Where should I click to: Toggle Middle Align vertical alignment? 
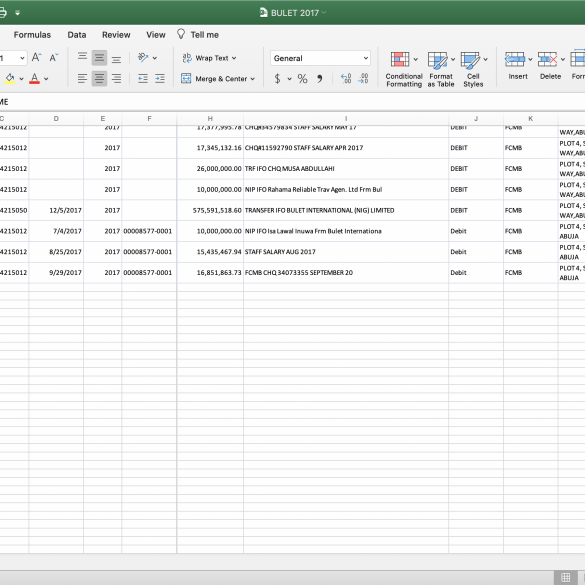(x=99, y=57)
